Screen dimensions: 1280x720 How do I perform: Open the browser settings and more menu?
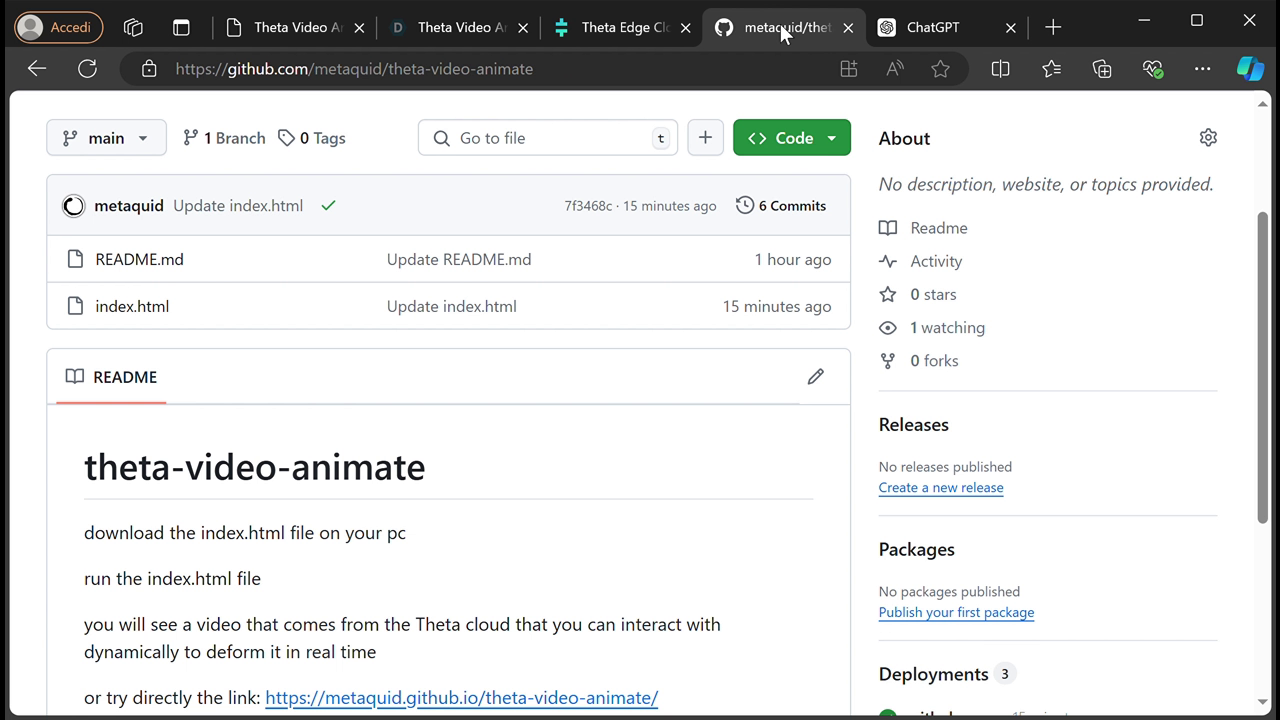(x=1202, y=69)
